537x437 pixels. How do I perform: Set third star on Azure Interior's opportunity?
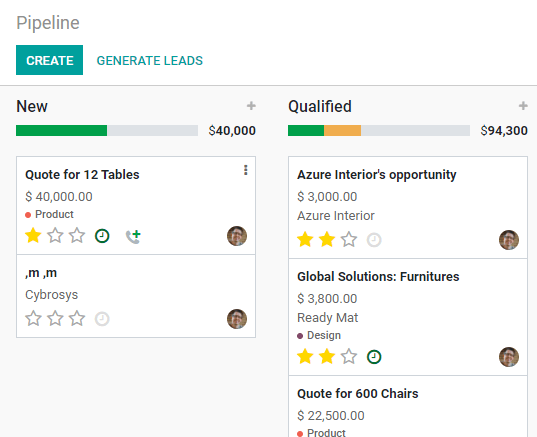point(349,239)
